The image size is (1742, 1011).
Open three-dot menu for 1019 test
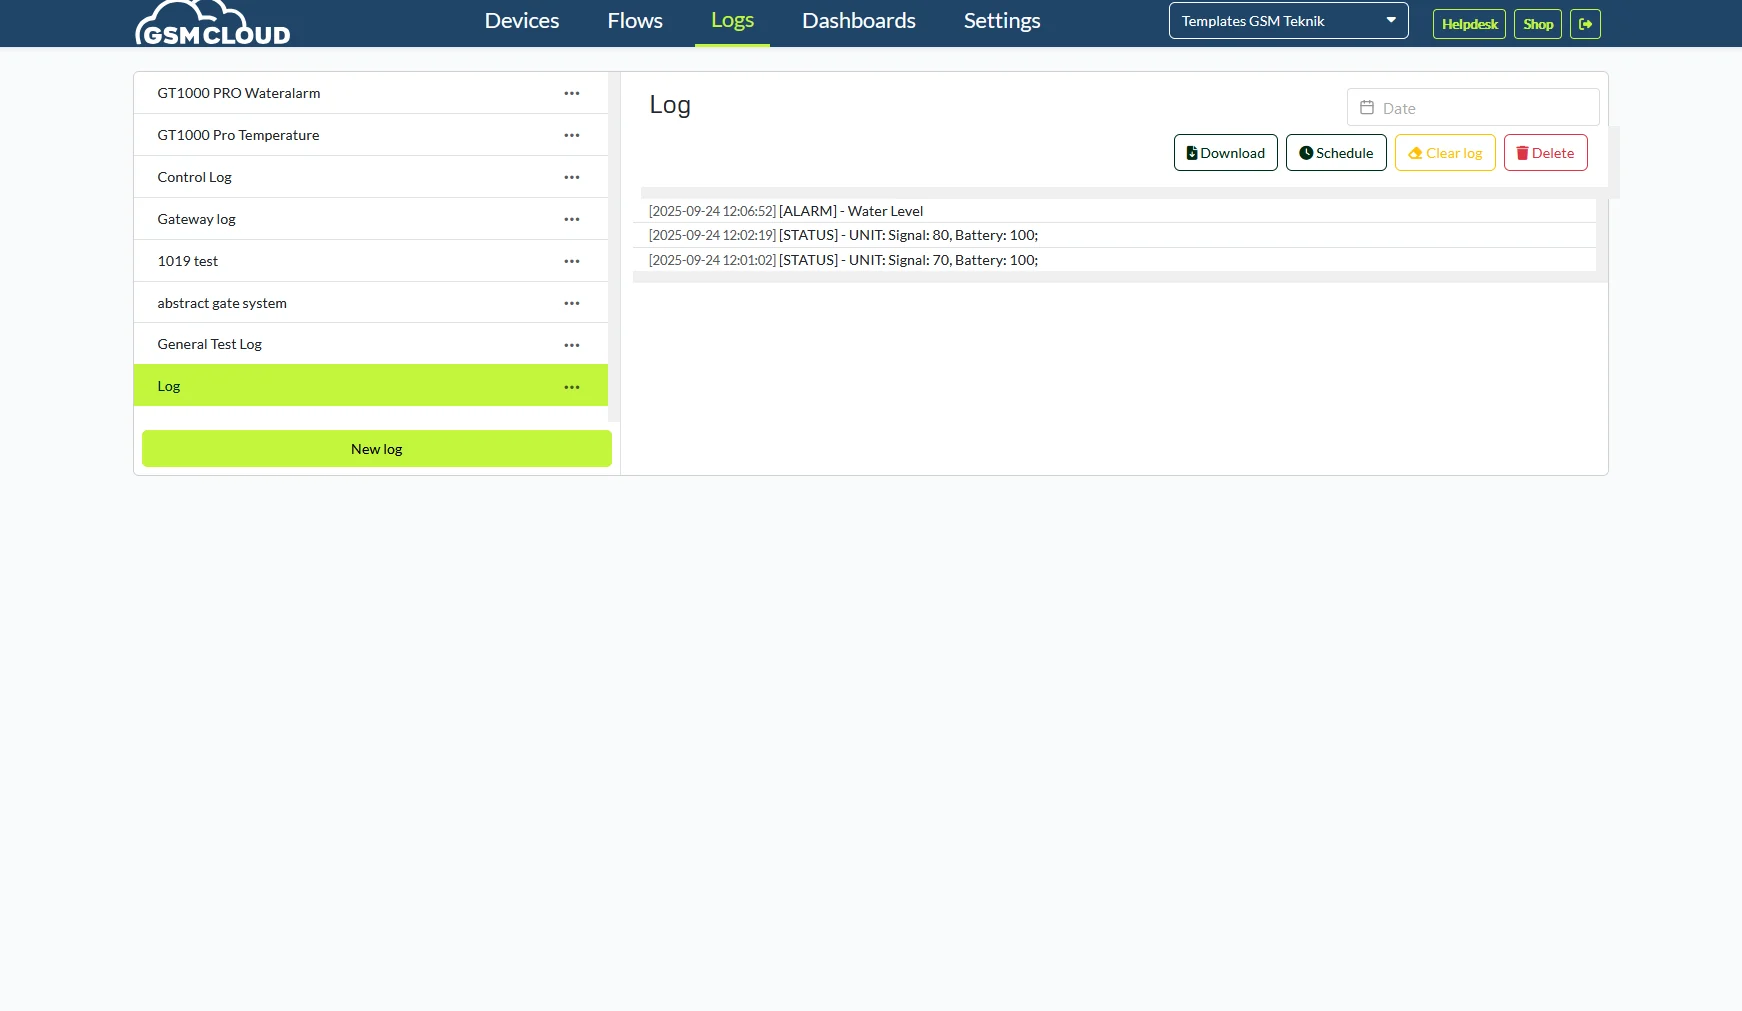tap(572, 261)
